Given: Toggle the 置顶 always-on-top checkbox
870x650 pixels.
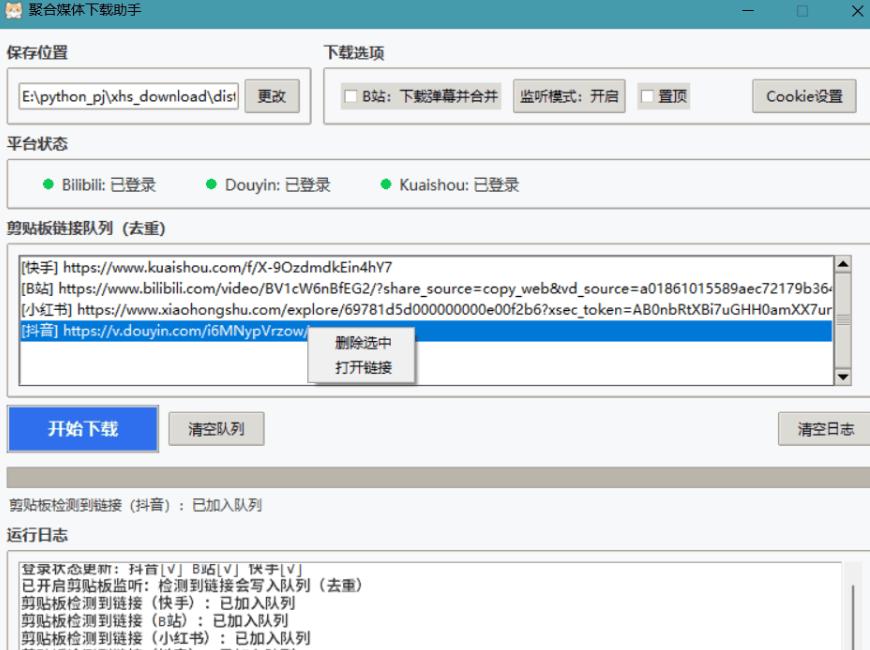Looking at the screenshot, I should pyautogui.click(x=648, y=97).
